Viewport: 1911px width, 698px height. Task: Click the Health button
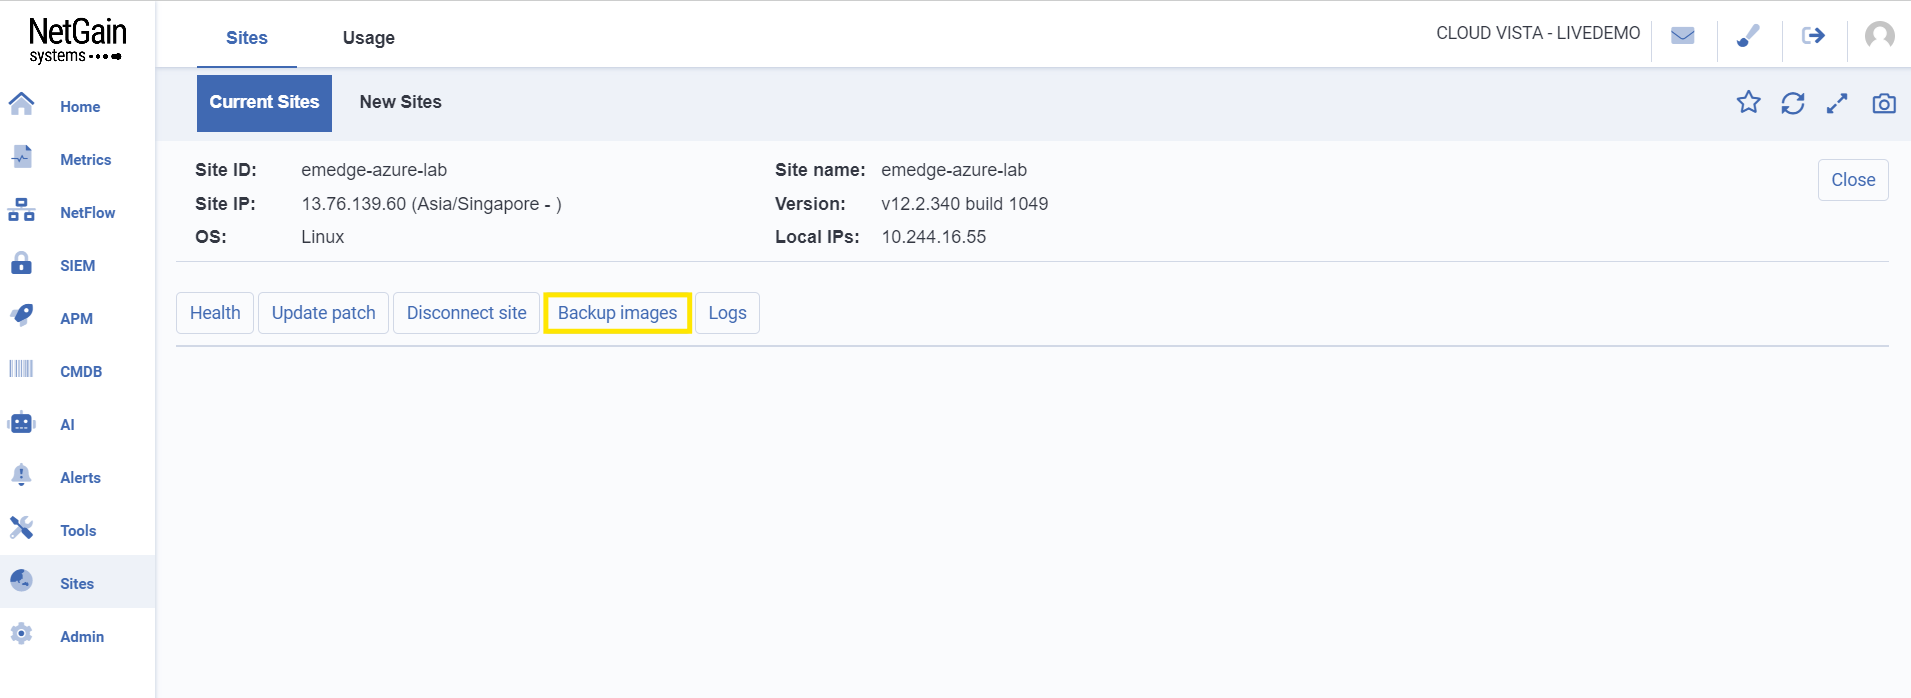[x=215, y=313]
